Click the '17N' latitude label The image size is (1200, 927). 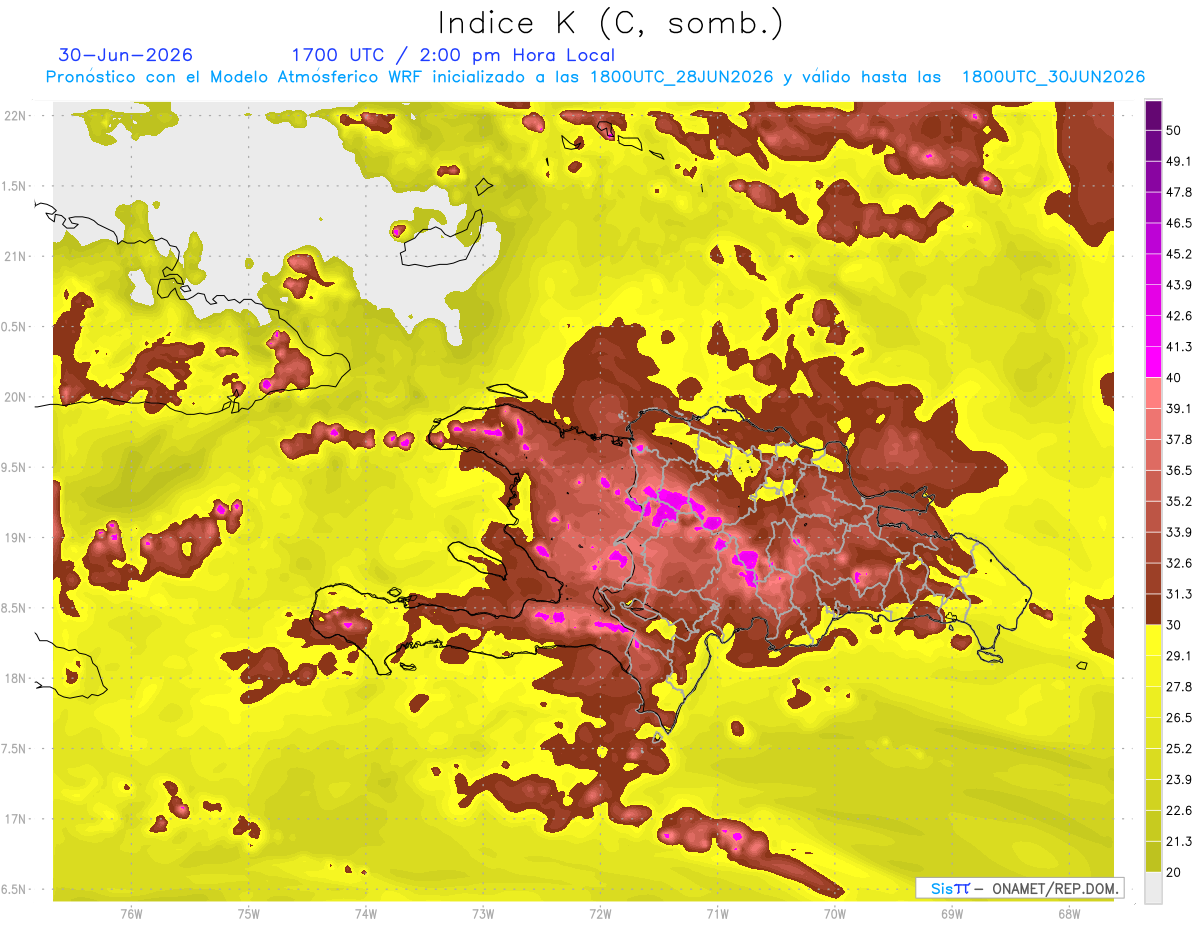[17, 819]
